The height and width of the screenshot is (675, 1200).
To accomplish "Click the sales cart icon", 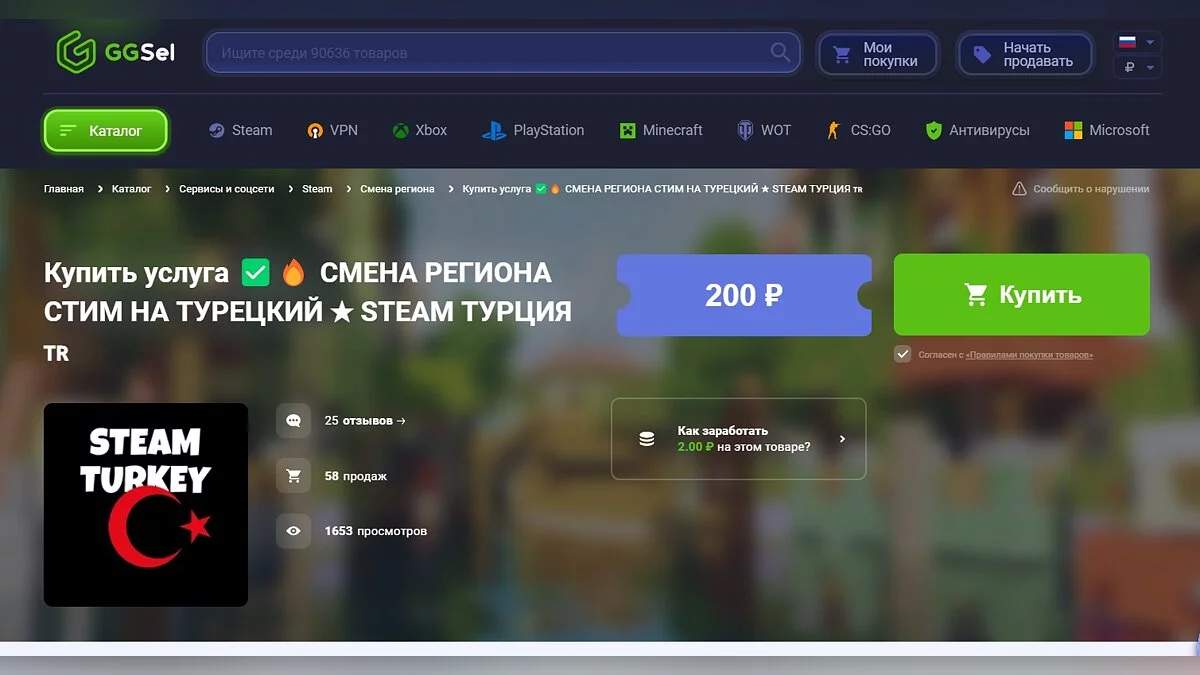I will coord(293,476).
